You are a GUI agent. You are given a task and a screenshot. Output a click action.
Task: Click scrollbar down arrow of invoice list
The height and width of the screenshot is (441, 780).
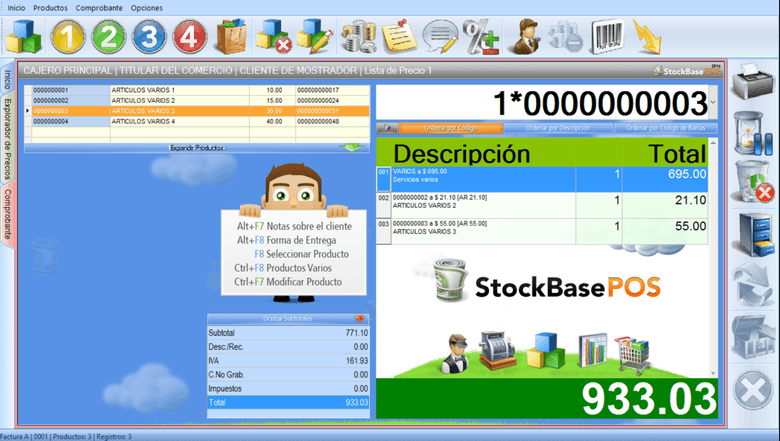[x=713, y=373]
